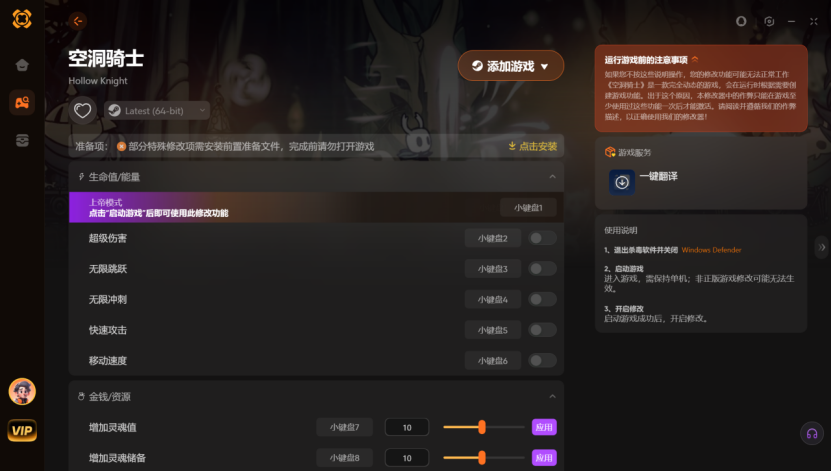Collapse the 金钱/资源 section
This screenshot has height=471, width=831.
coord(552,396)
